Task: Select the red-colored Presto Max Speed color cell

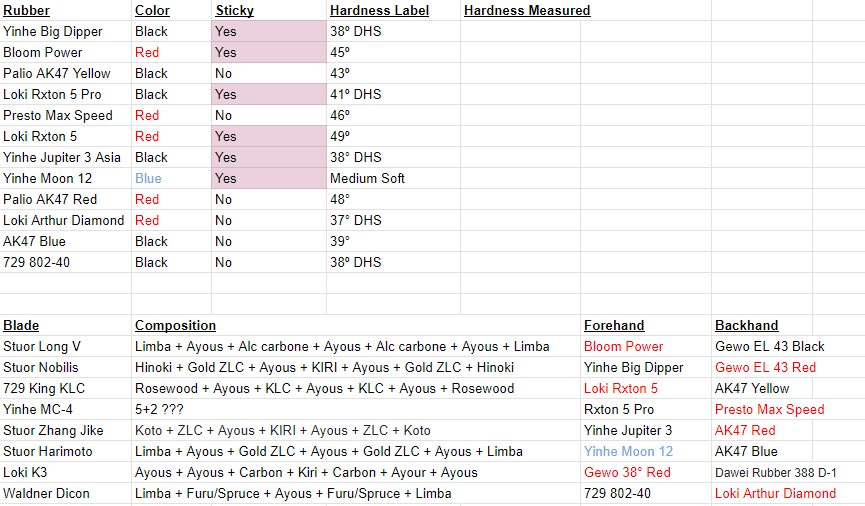Action: tap(172, 115)
